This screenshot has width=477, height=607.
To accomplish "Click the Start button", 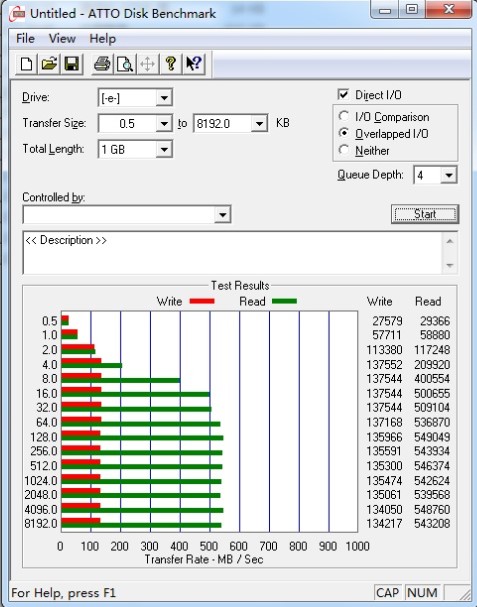I will point(425,214).
